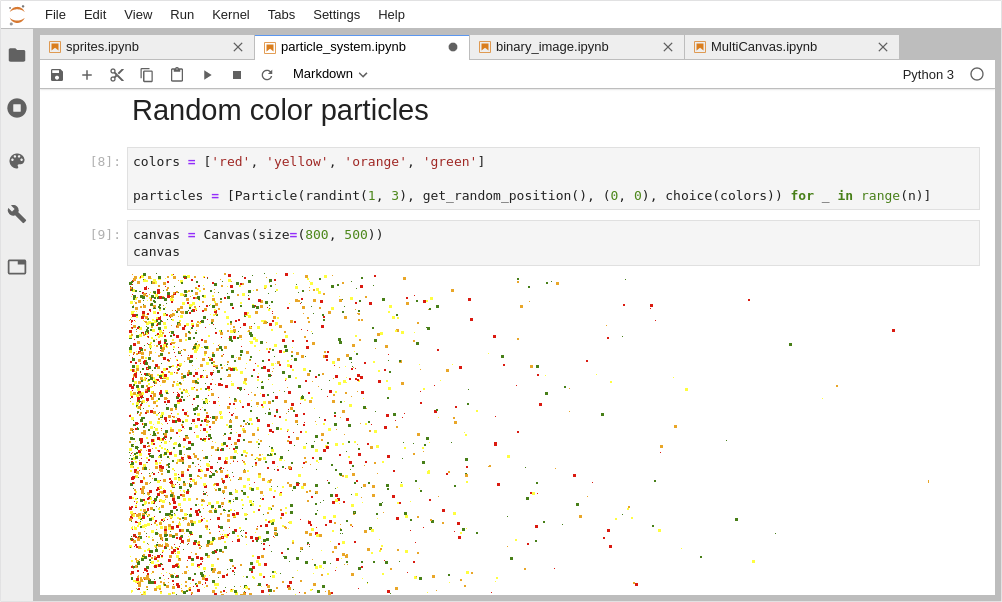Switch to the sprites.ipynb tab
This screenshot has height=602, width=1002.
click(100, 46)
